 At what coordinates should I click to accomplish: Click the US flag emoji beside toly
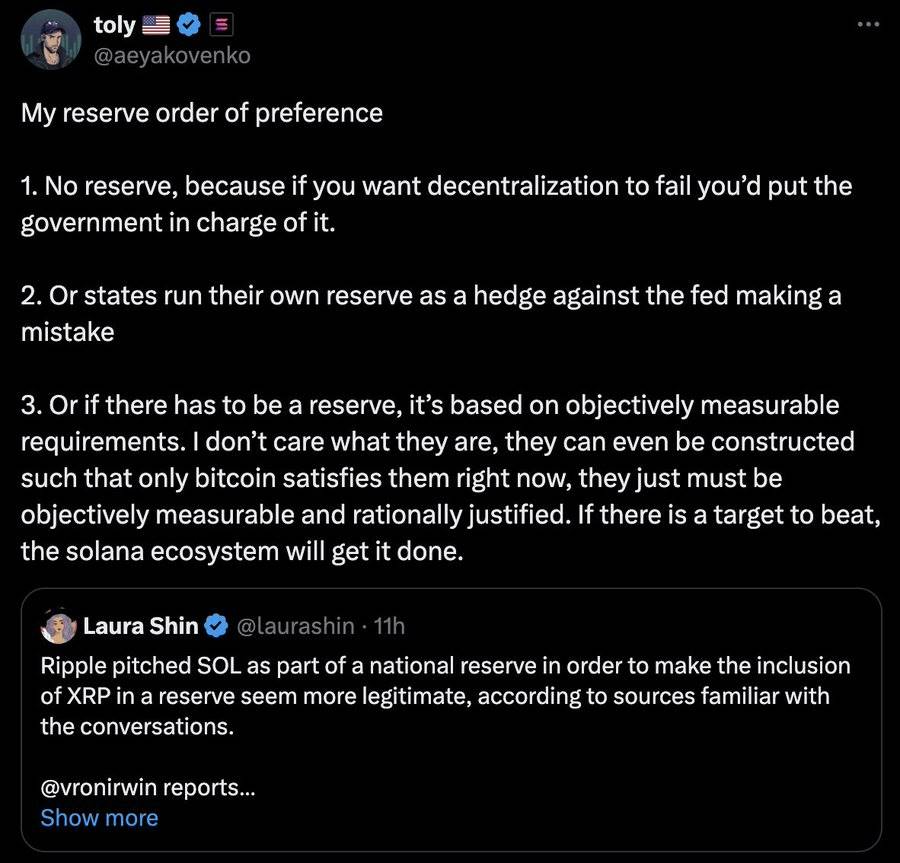click(159, 25)
